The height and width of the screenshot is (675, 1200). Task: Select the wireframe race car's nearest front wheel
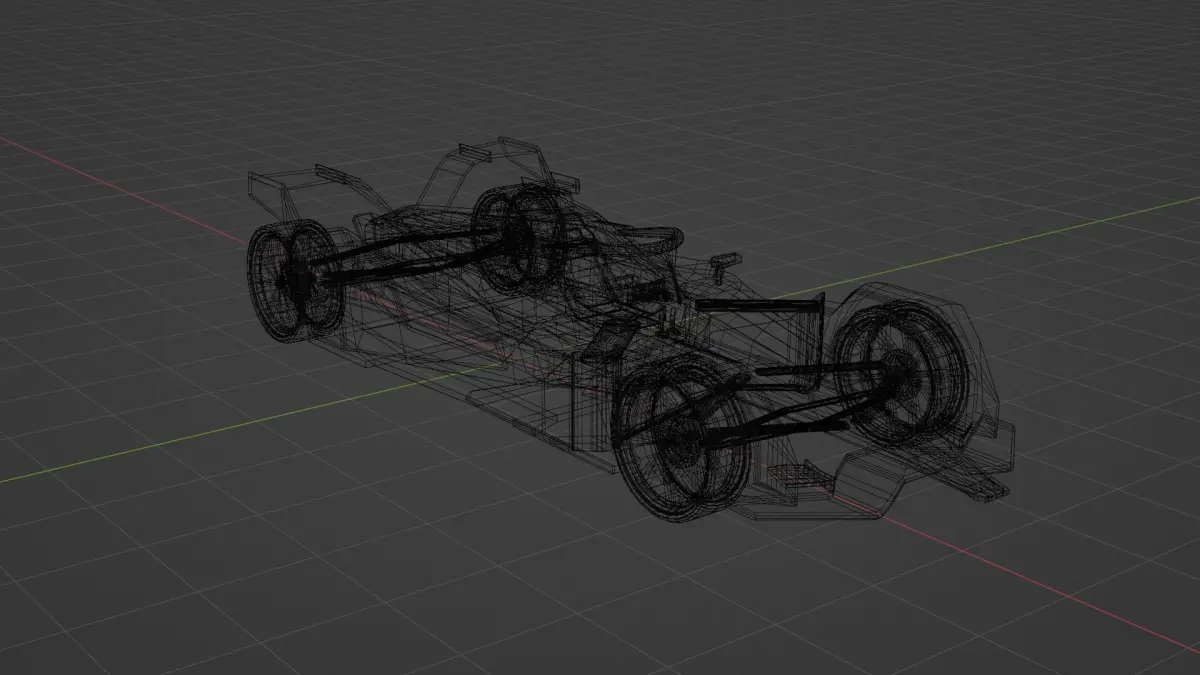pyautogui.click(x=684, y=442)
